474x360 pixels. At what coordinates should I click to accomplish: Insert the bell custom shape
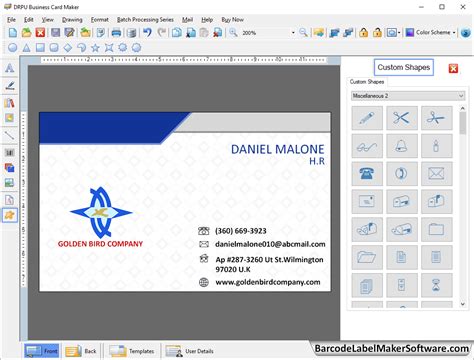pyautogui.click(x=402, y=146)
